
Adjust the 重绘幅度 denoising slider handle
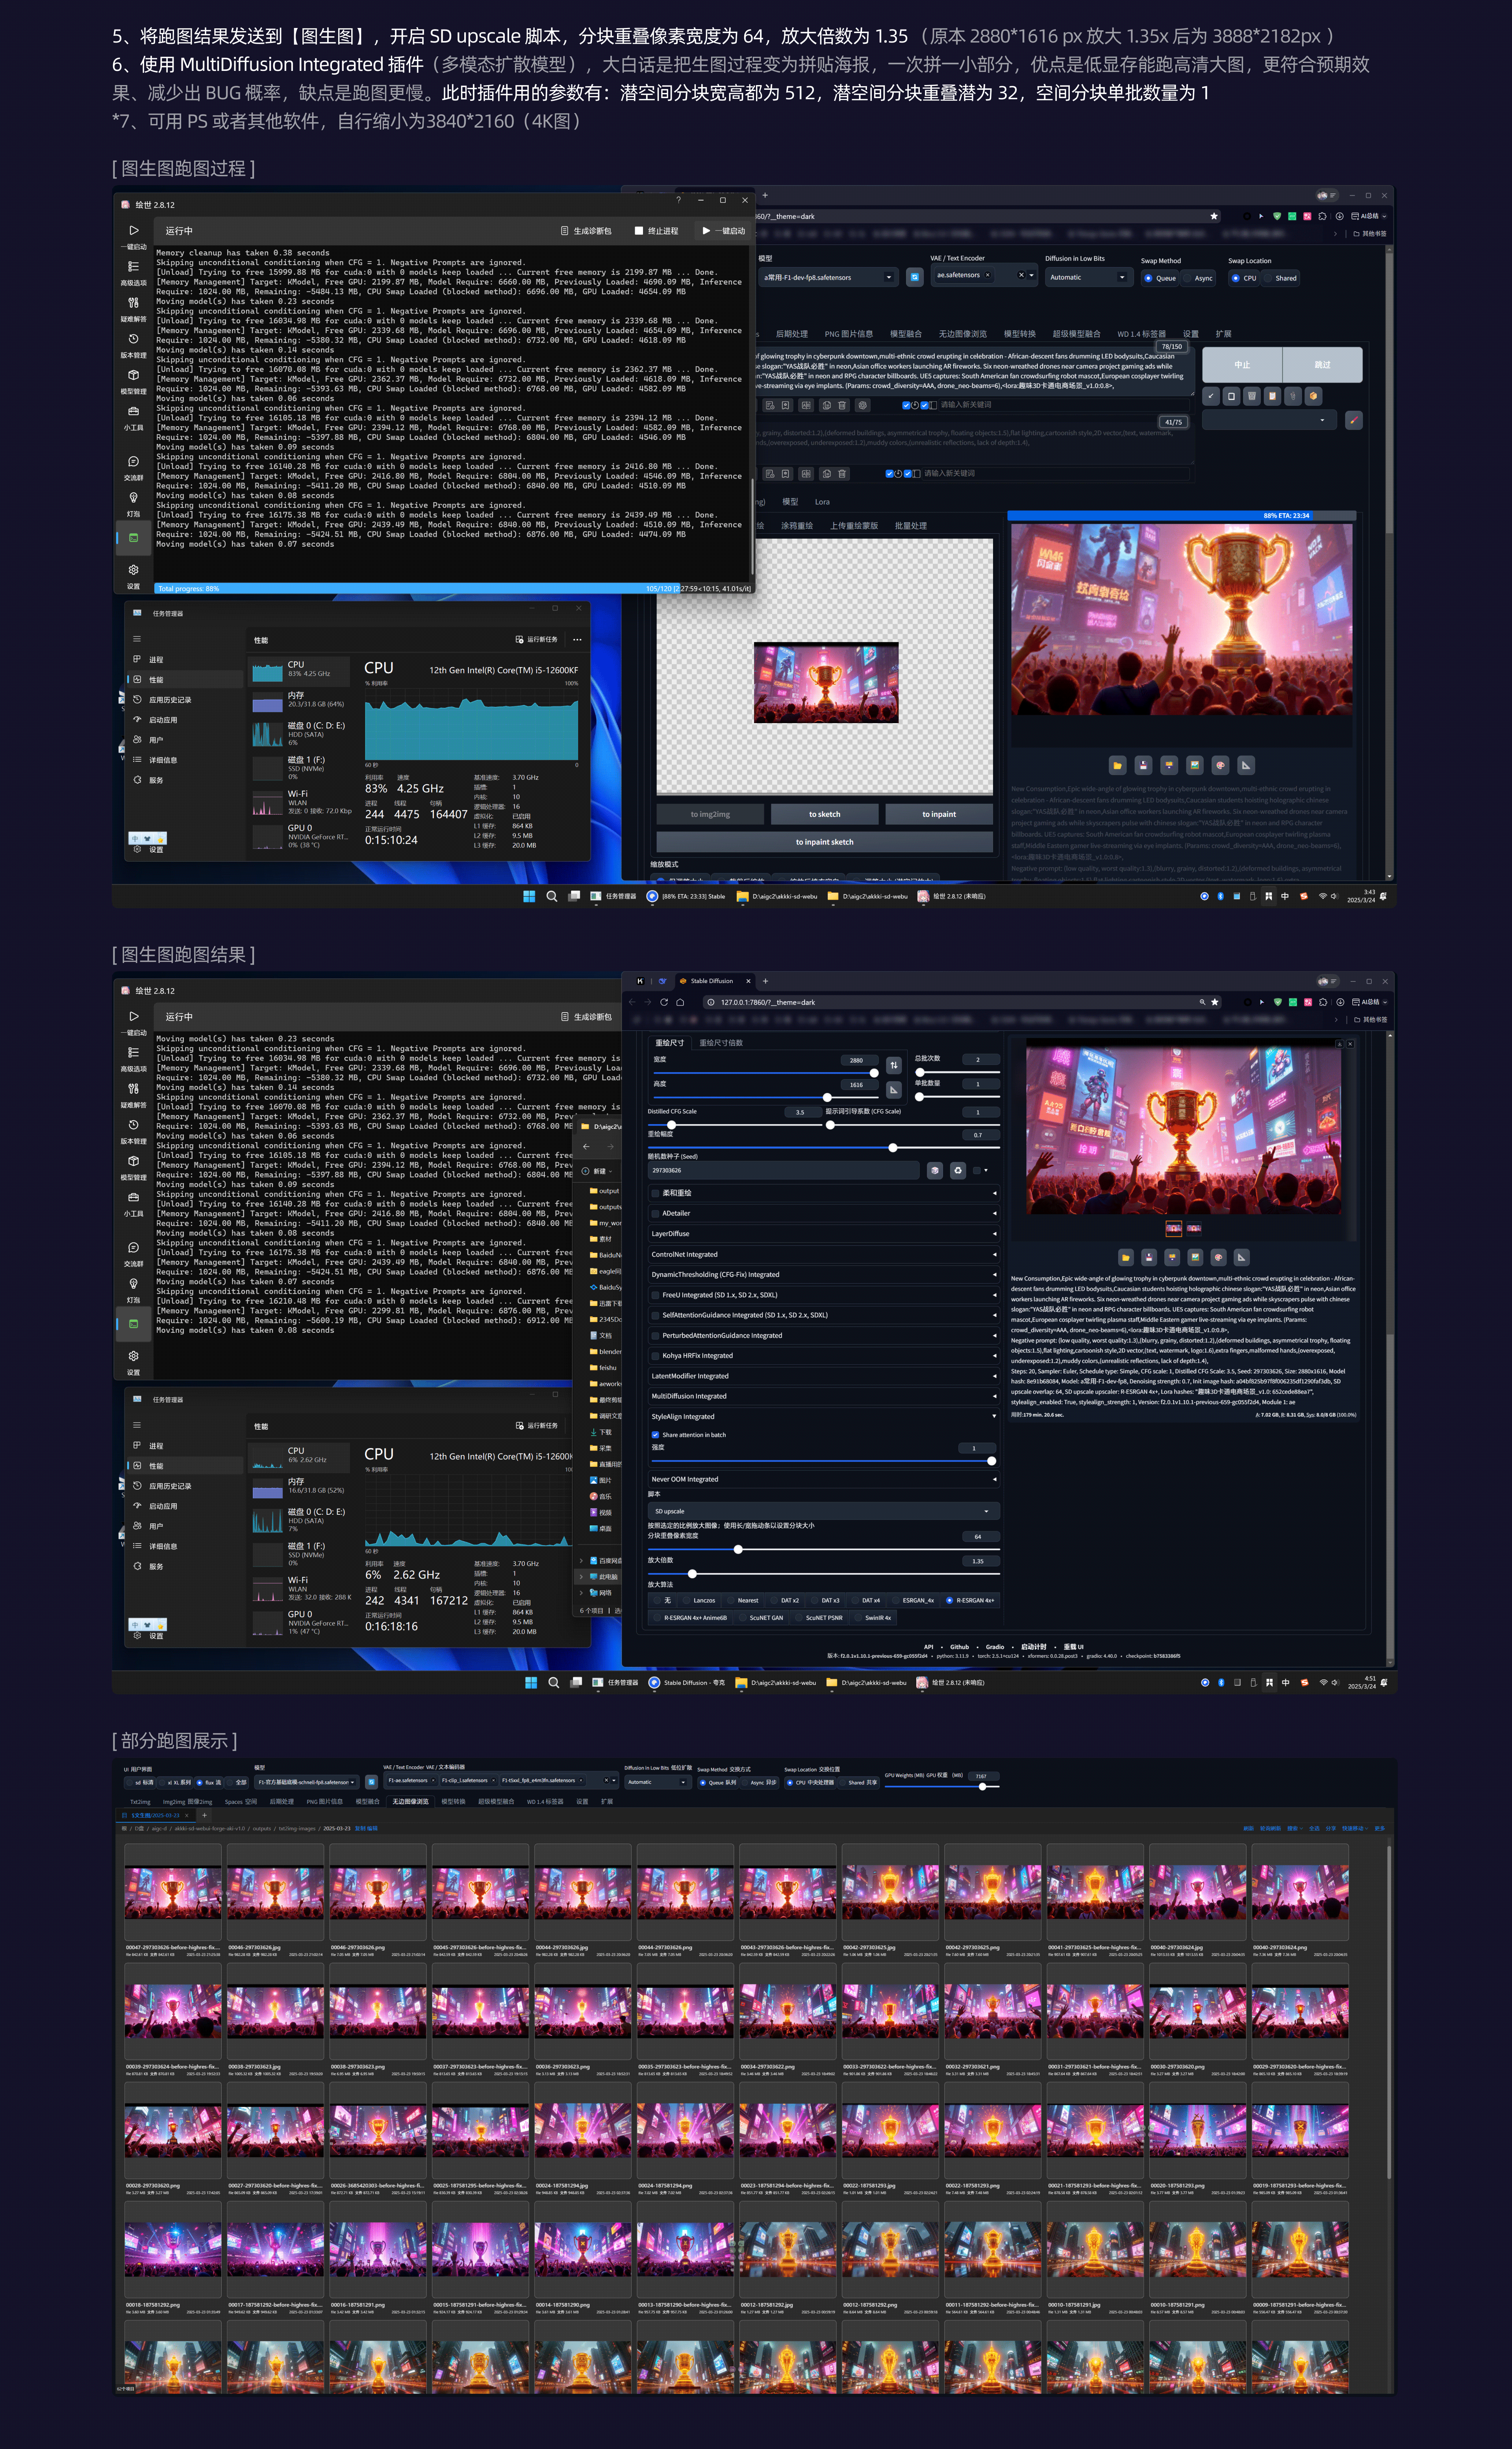(893, 1148)
